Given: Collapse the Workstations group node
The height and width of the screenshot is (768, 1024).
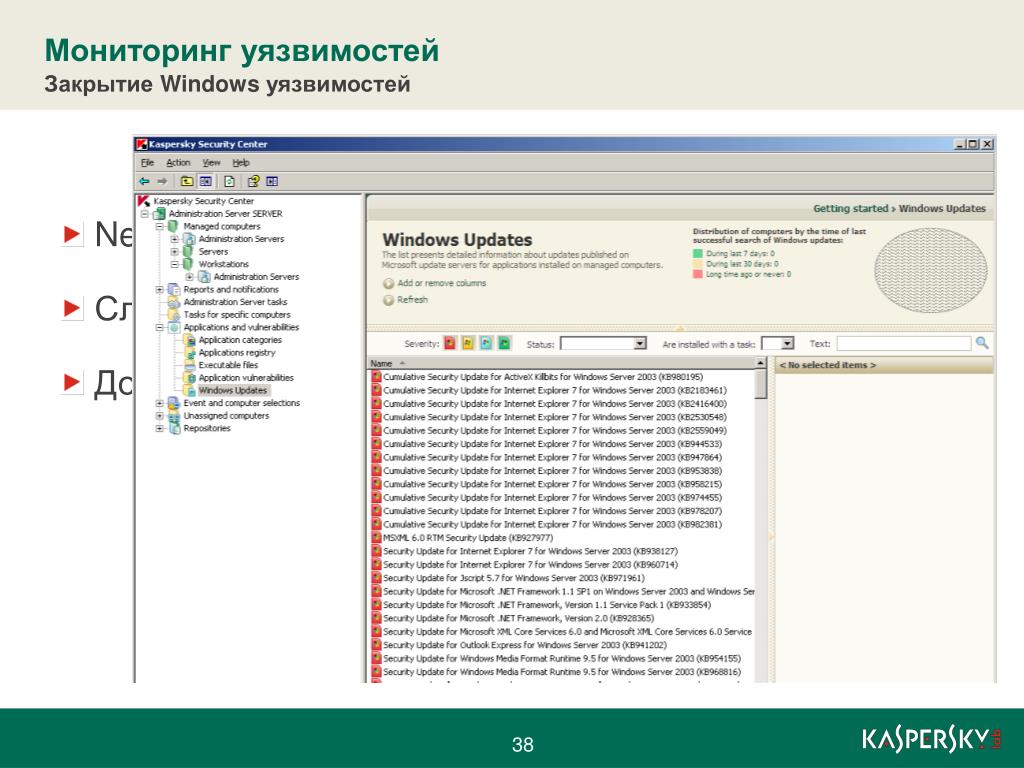Looking at the screenshot, I should coord(174,264).
